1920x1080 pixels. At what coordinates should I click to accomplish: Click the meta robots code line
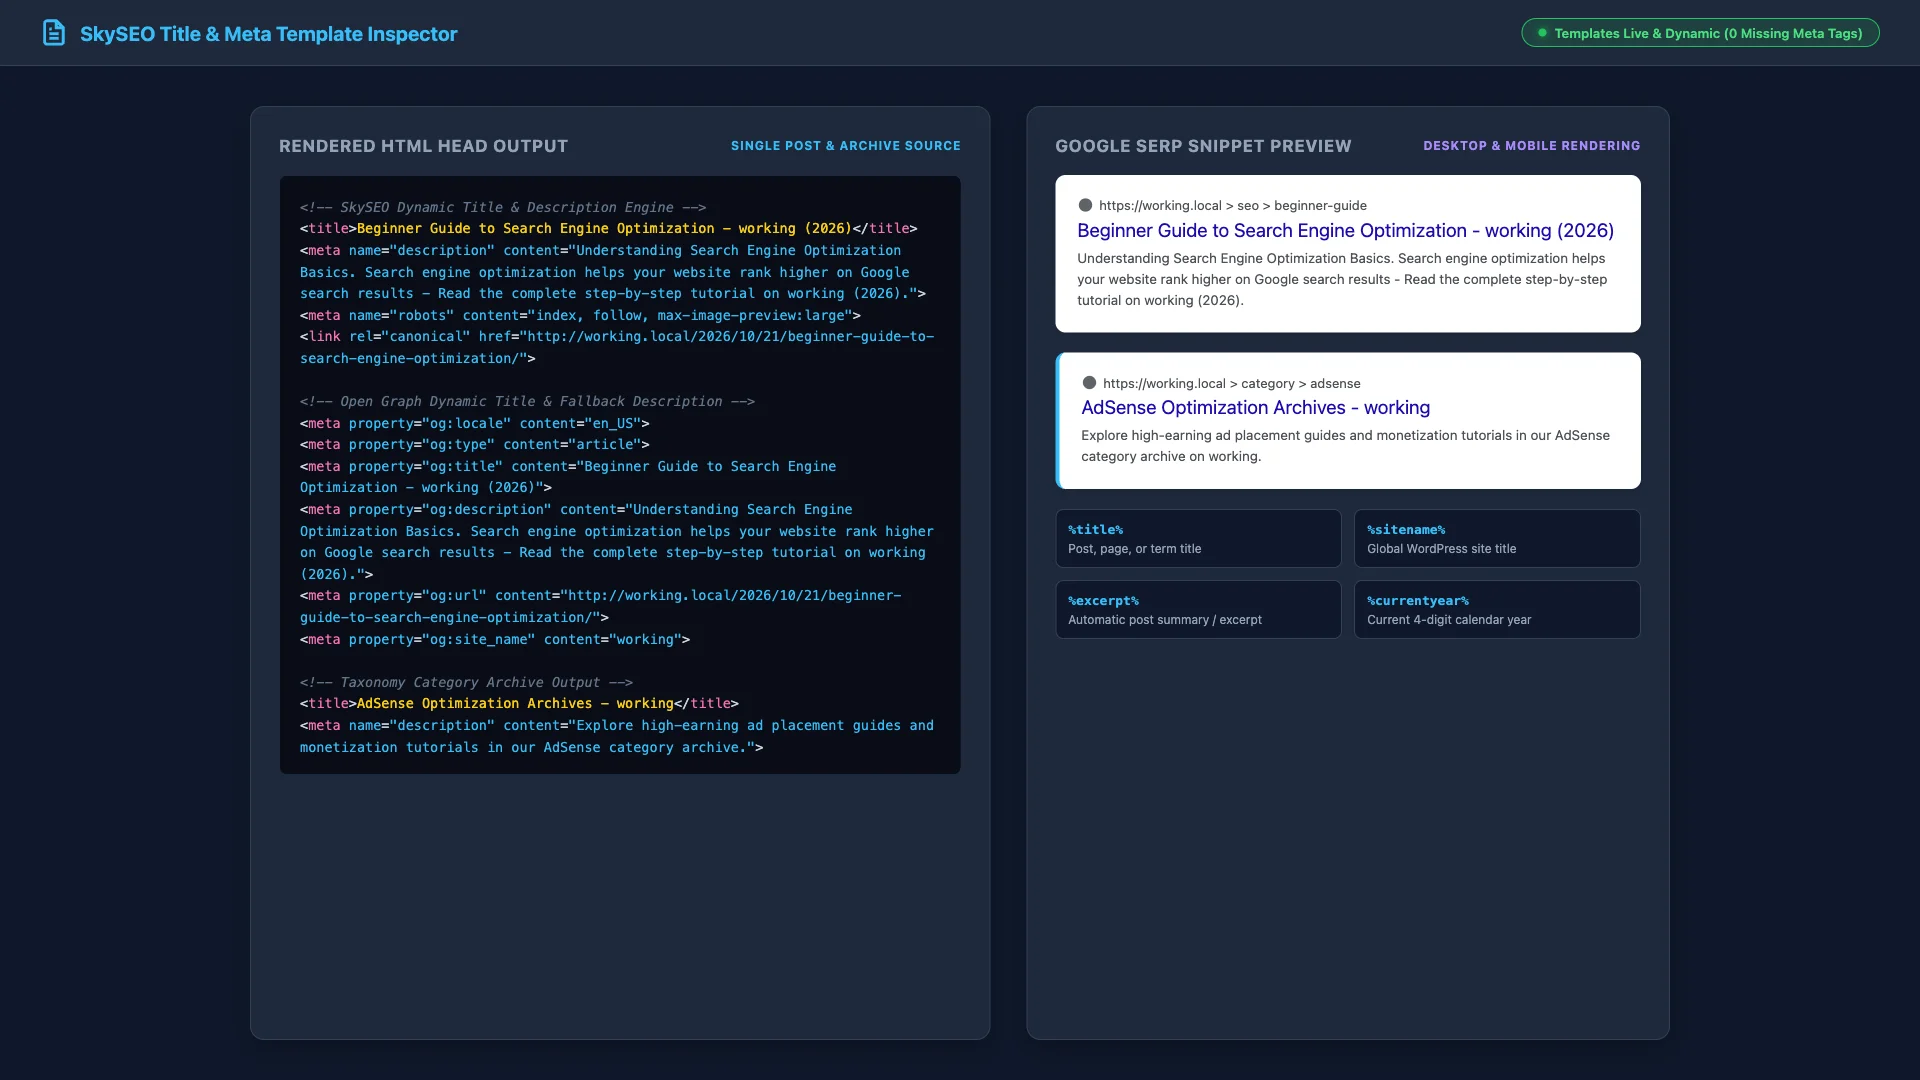point(580,315)
